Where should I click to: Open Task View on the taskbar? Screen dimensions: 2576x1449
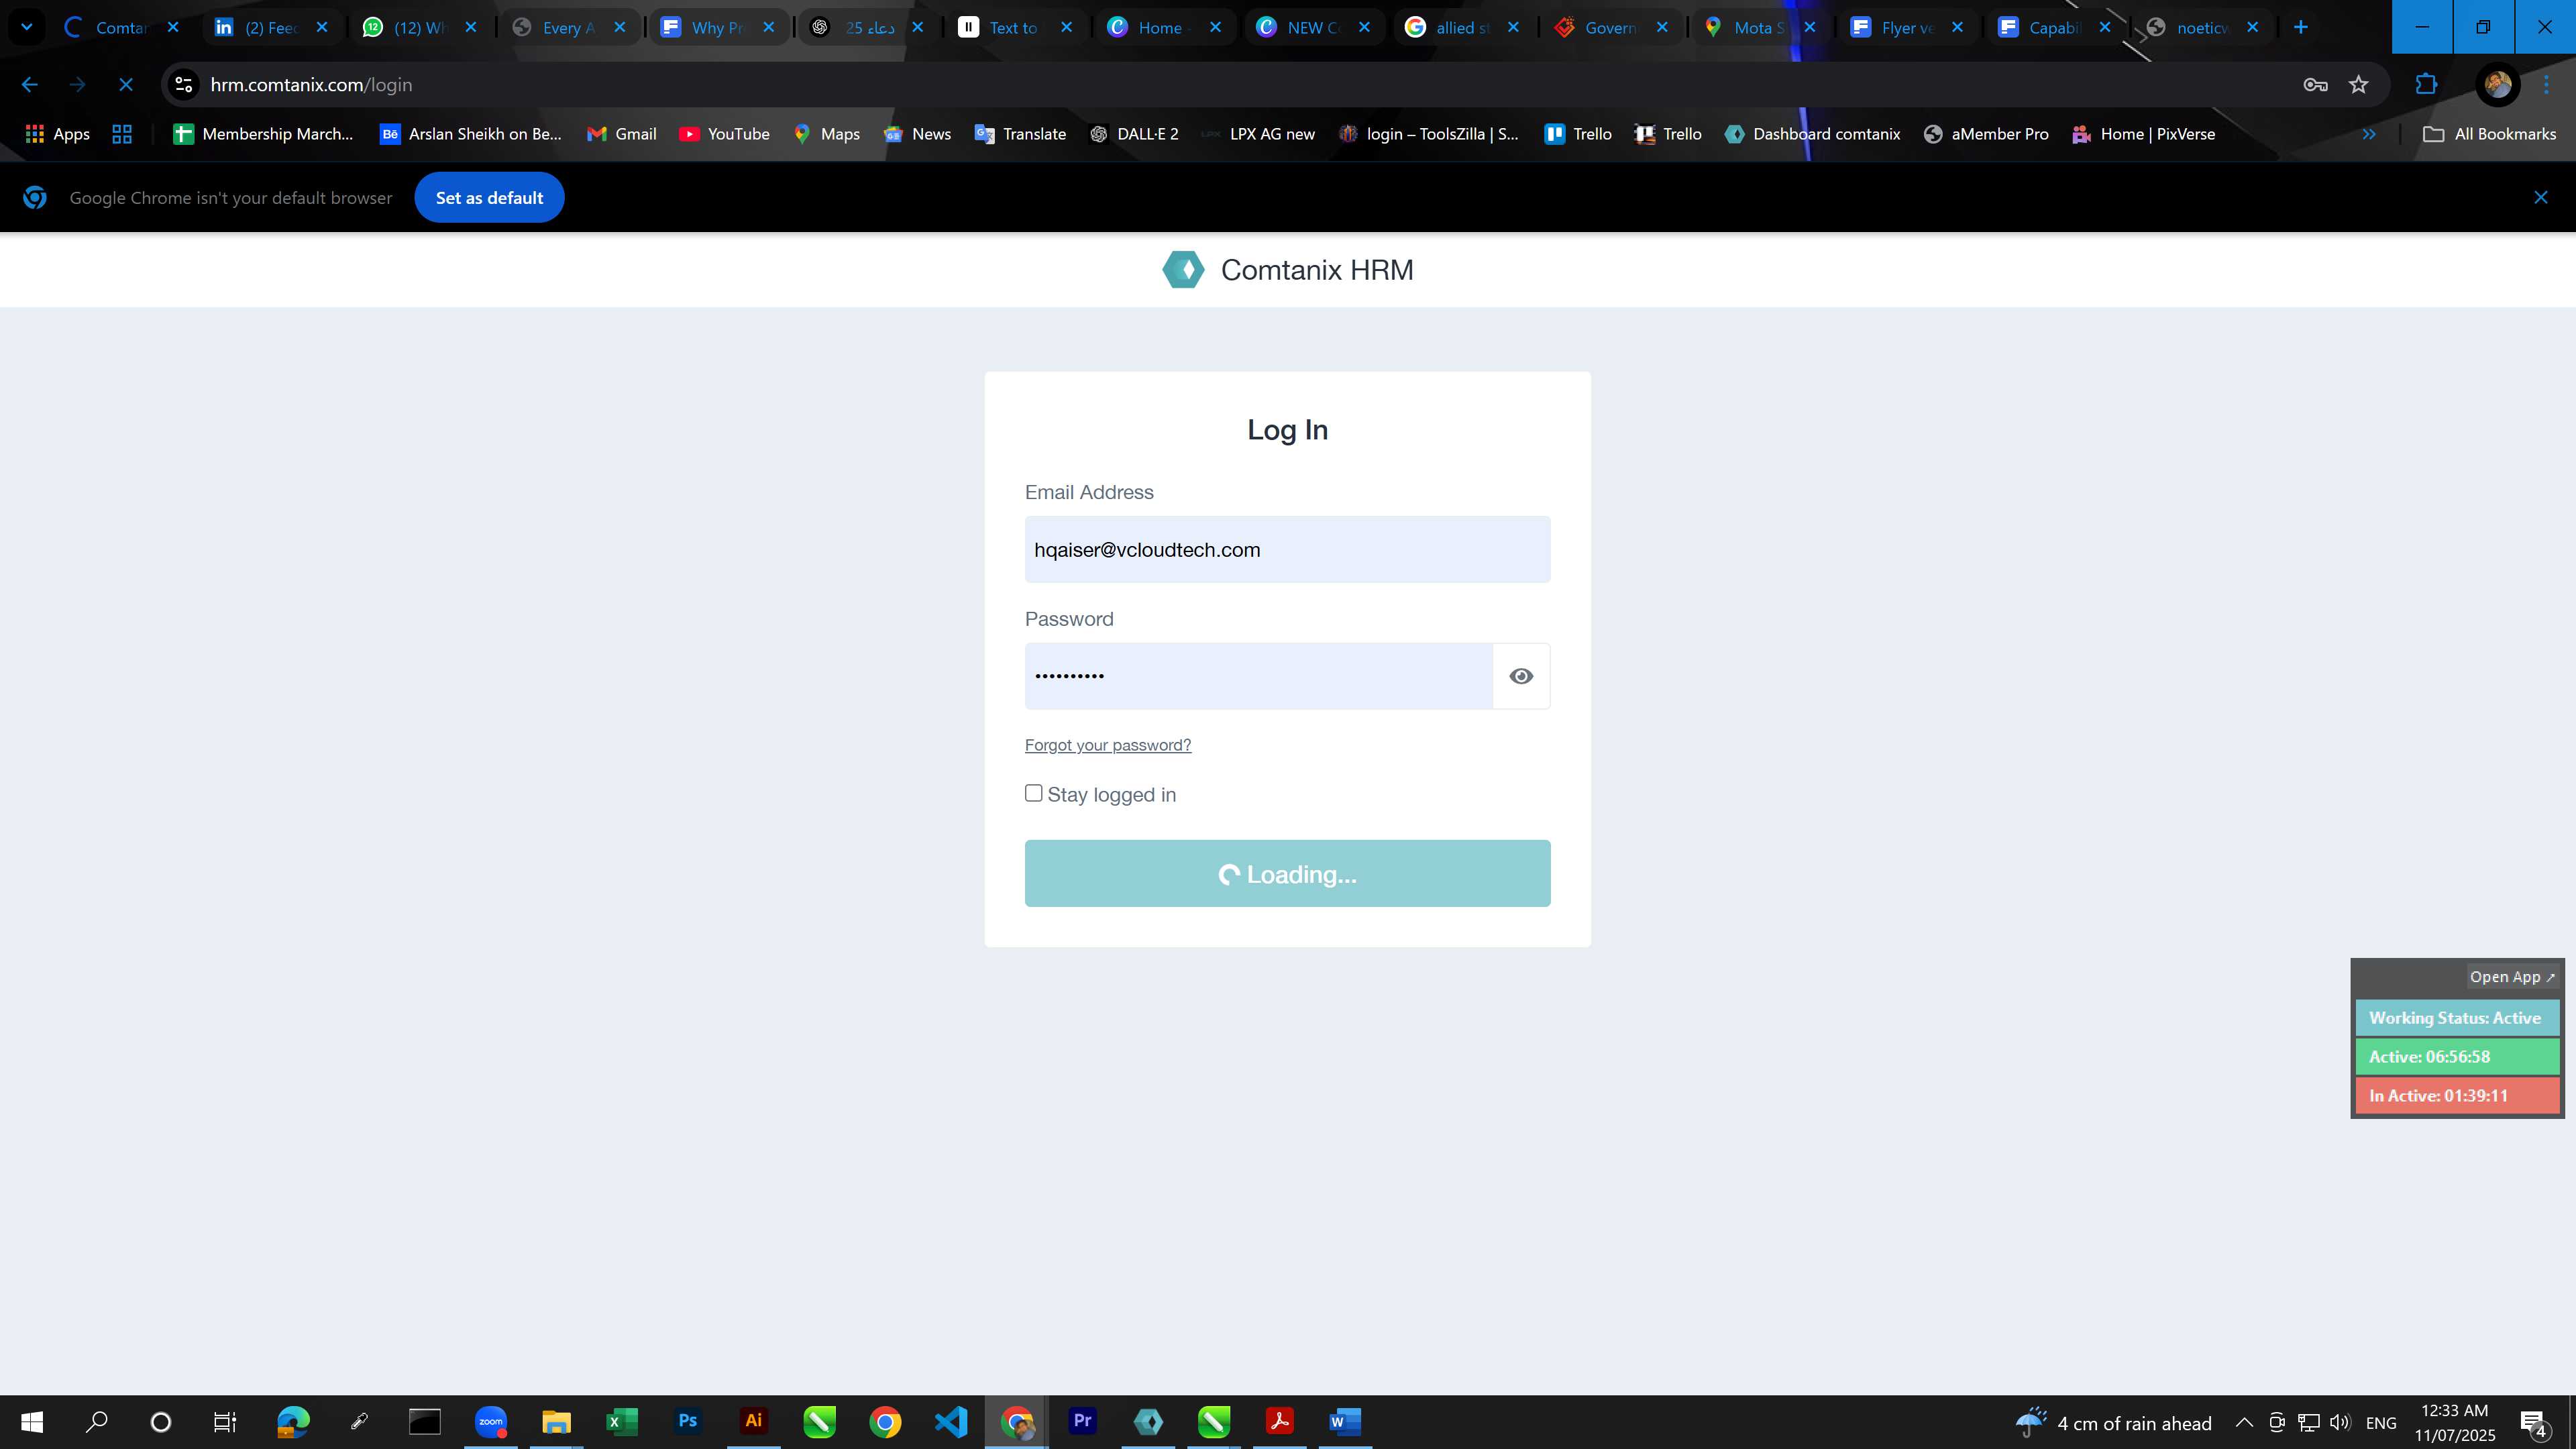[x=225, y=1422]
